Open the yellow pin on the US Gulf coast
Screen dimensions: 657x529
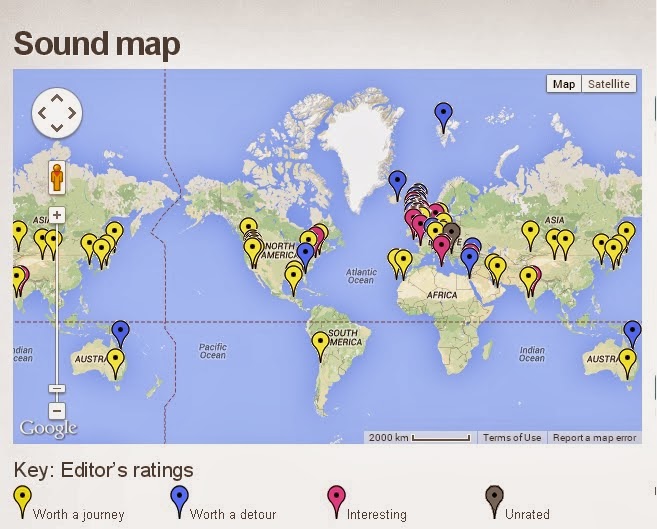(293, 277)
